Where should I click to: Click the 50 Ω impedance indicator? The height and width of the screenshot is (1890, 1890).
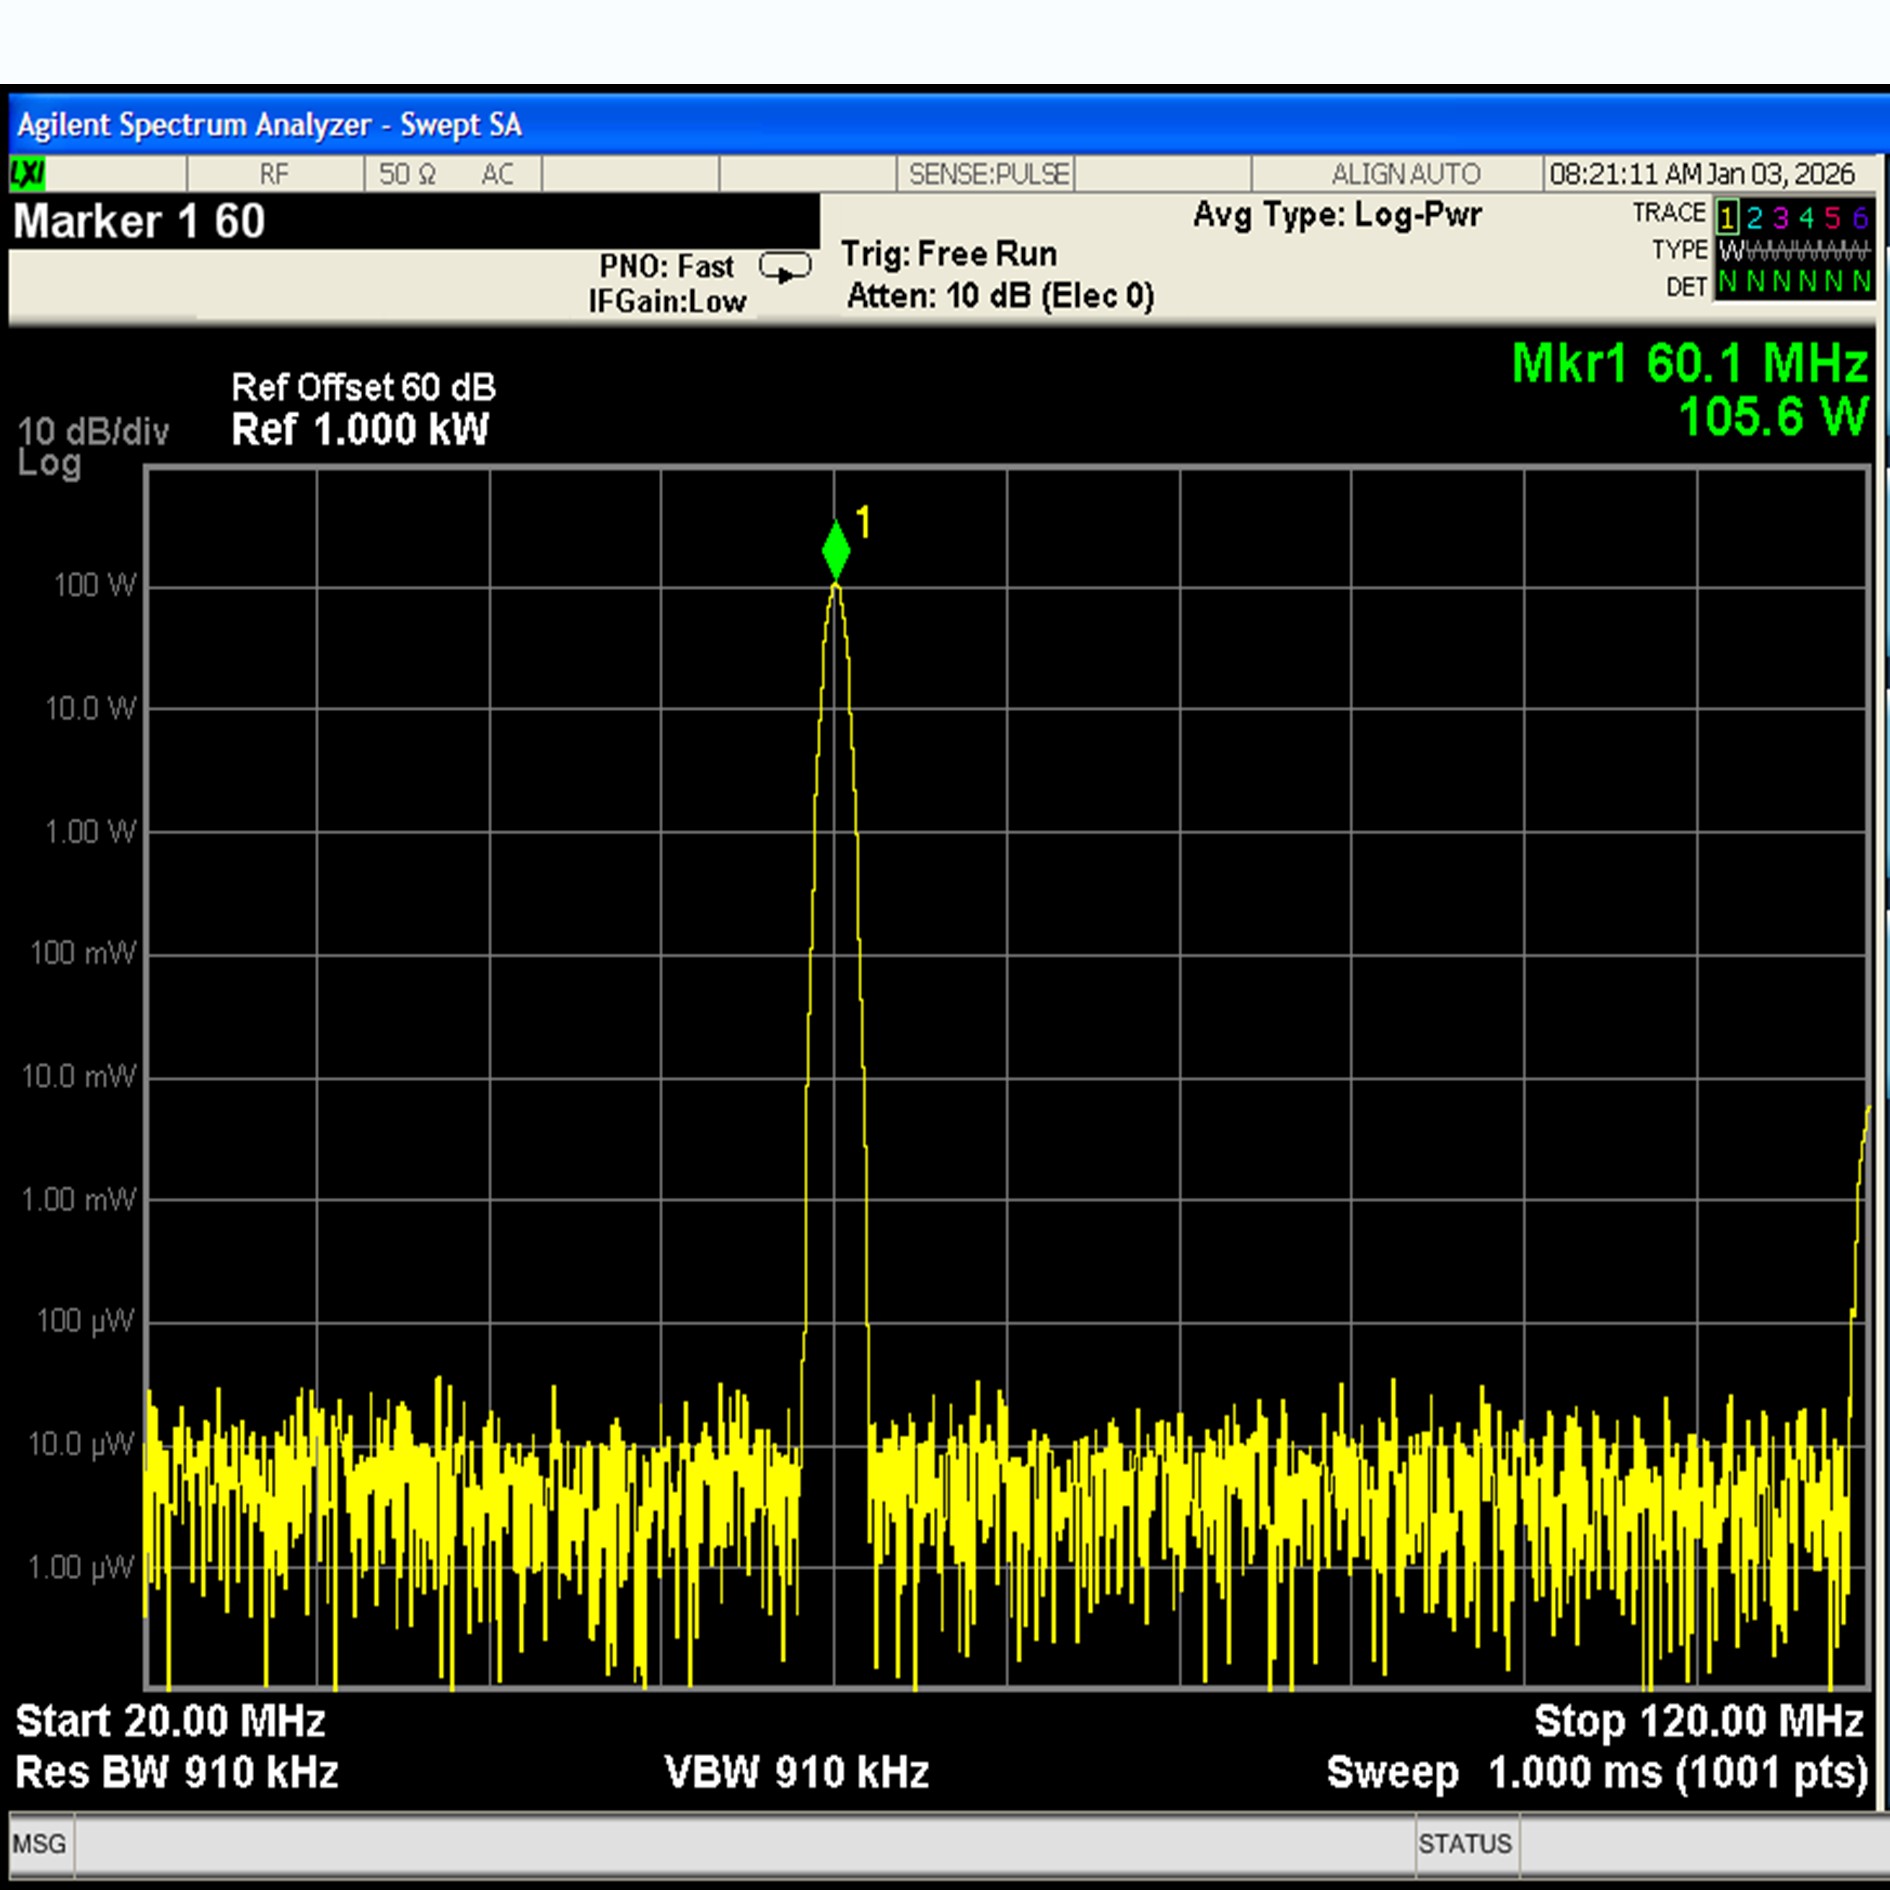point(407,174)
